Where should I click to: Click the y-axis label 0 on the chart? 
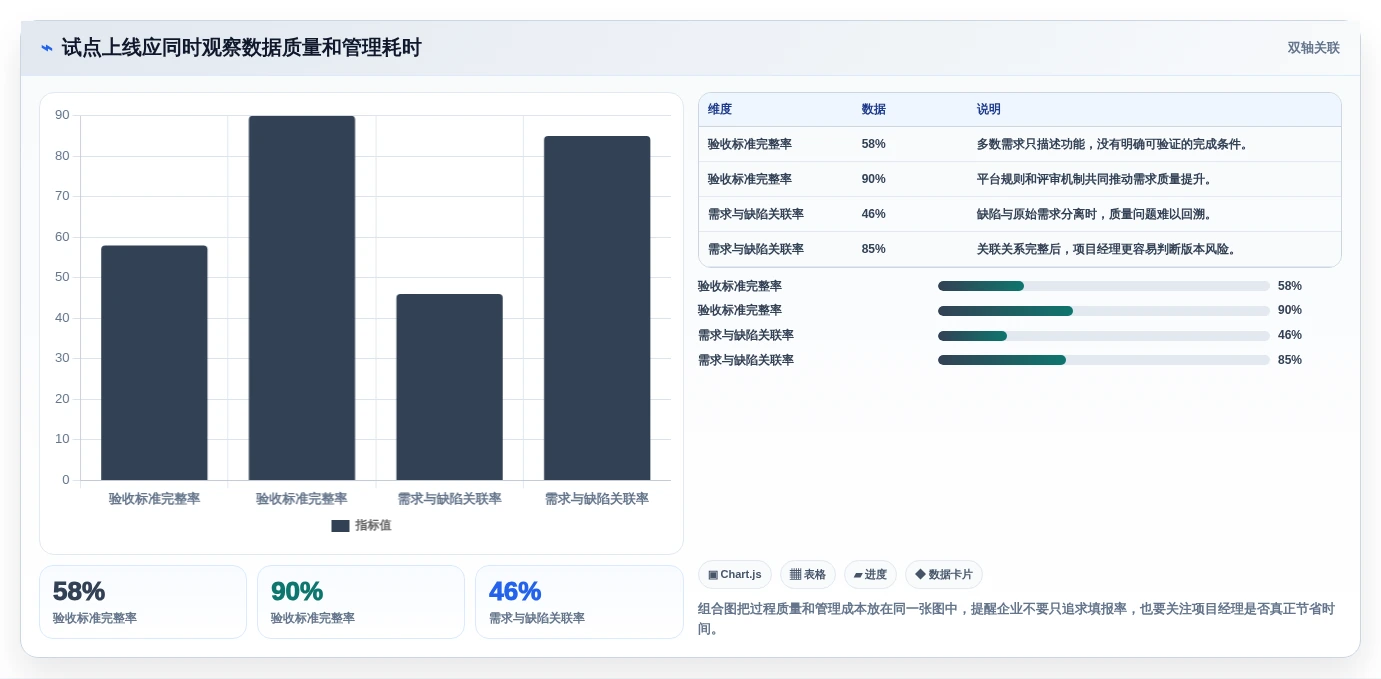[x=66, y=480]
